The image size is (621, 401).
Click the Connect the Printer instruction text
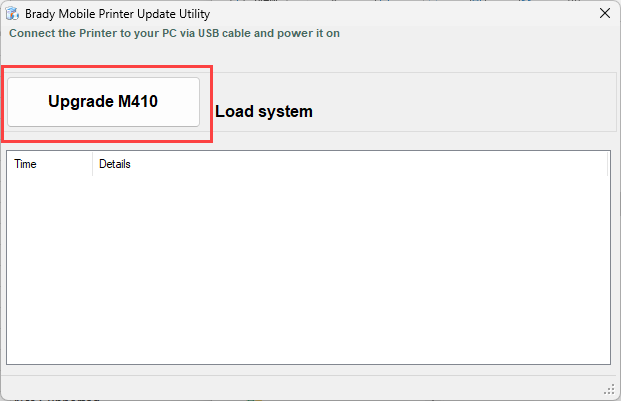(x=174, y=33)
